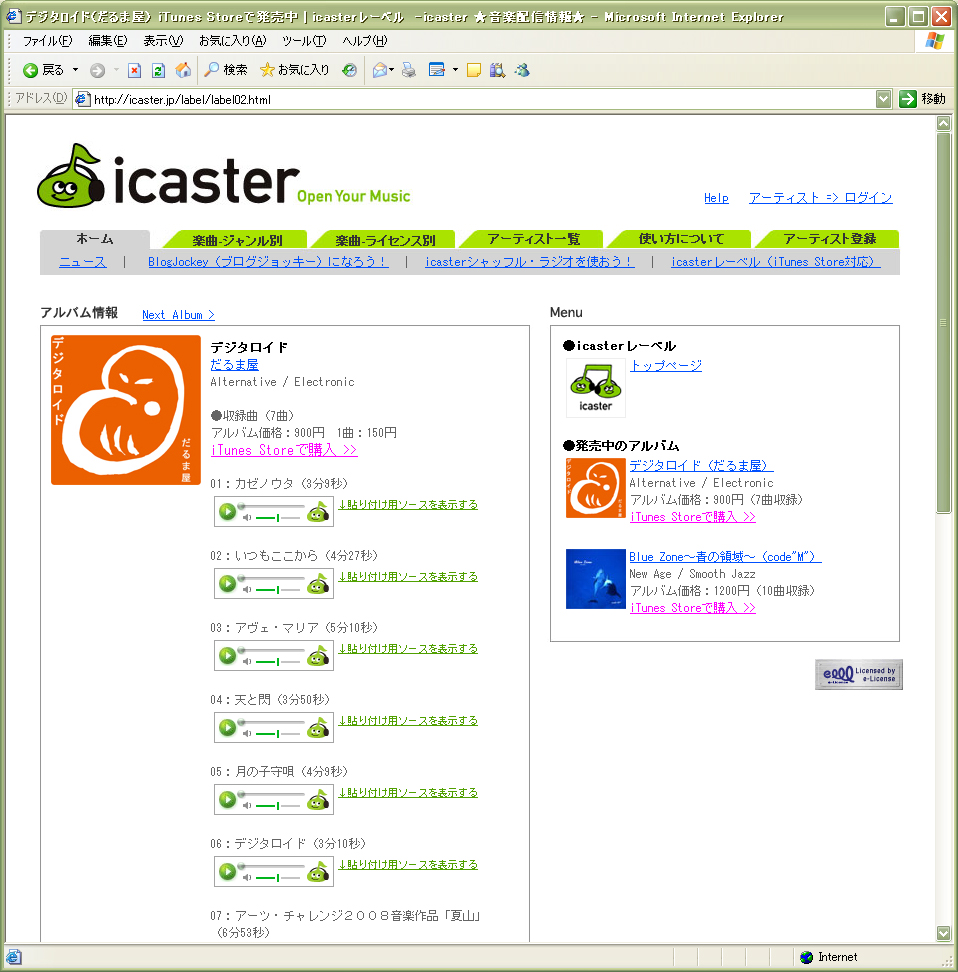Play track 01 カゼノウタ
This screenshot has height=972, width=958.
[x=228, y=511]
